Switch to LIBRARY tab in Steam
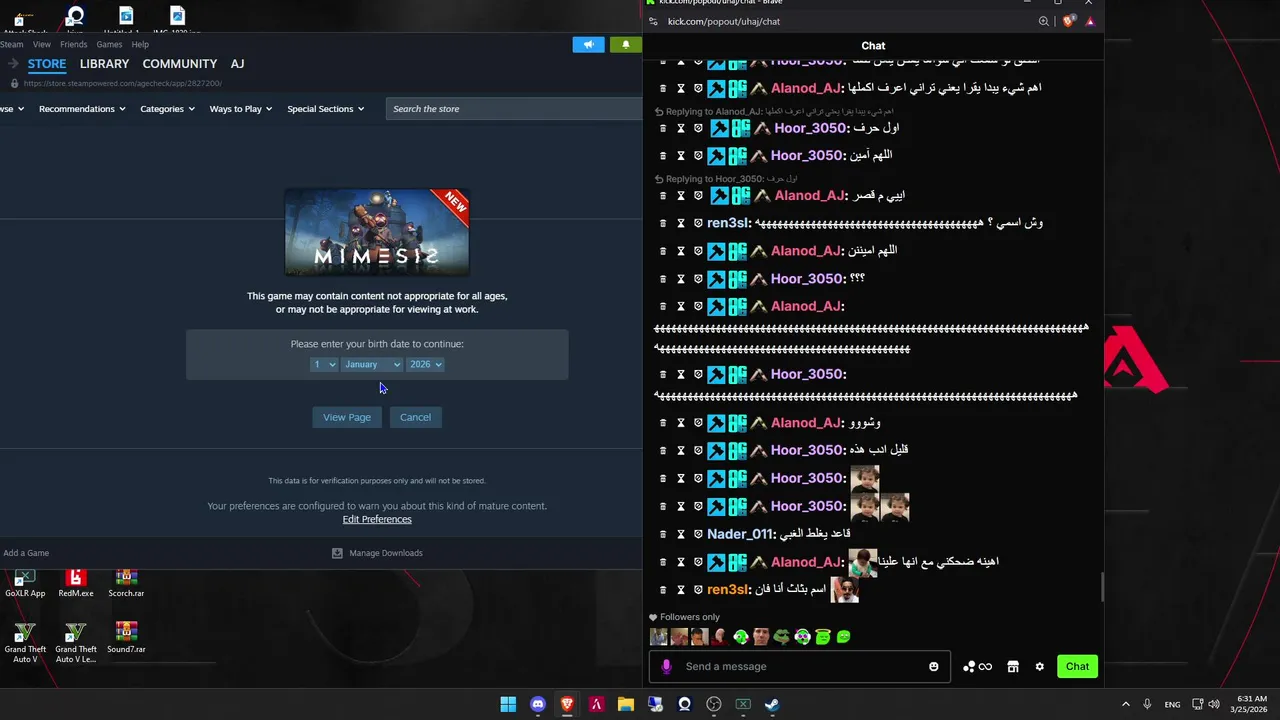The image size is (1280, 720). [x=105, y=64]
